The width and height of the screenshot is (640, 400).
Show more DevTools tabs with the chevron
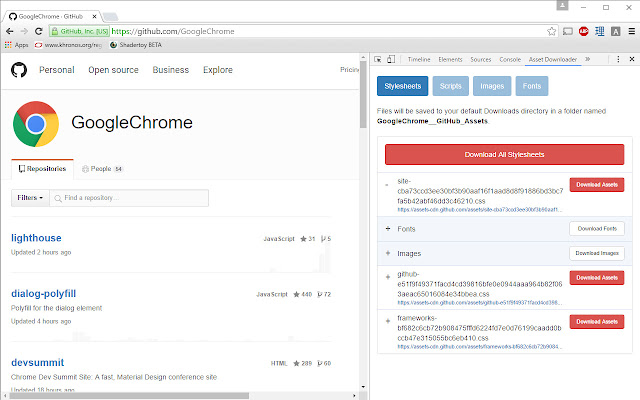click(587, 59)
